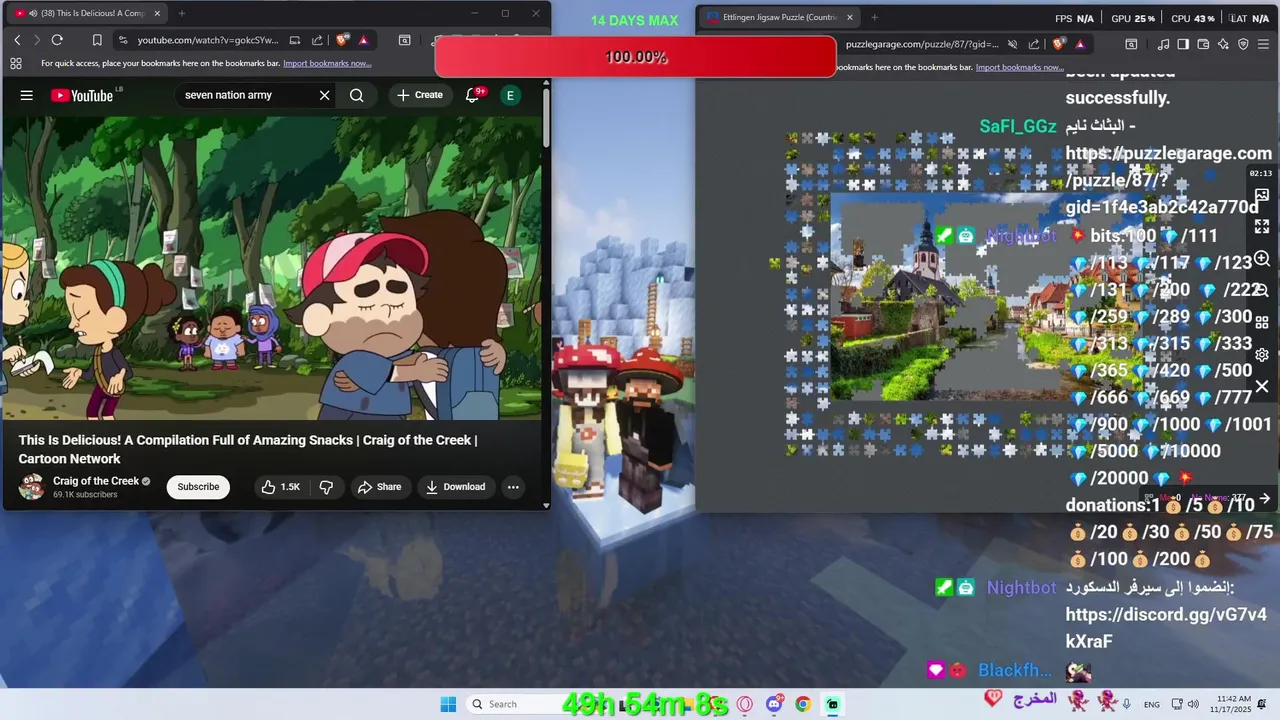Open Google Chrome from the taskbar
Image resolution: width=1280 pixels, height=720 pixels.
803,704
